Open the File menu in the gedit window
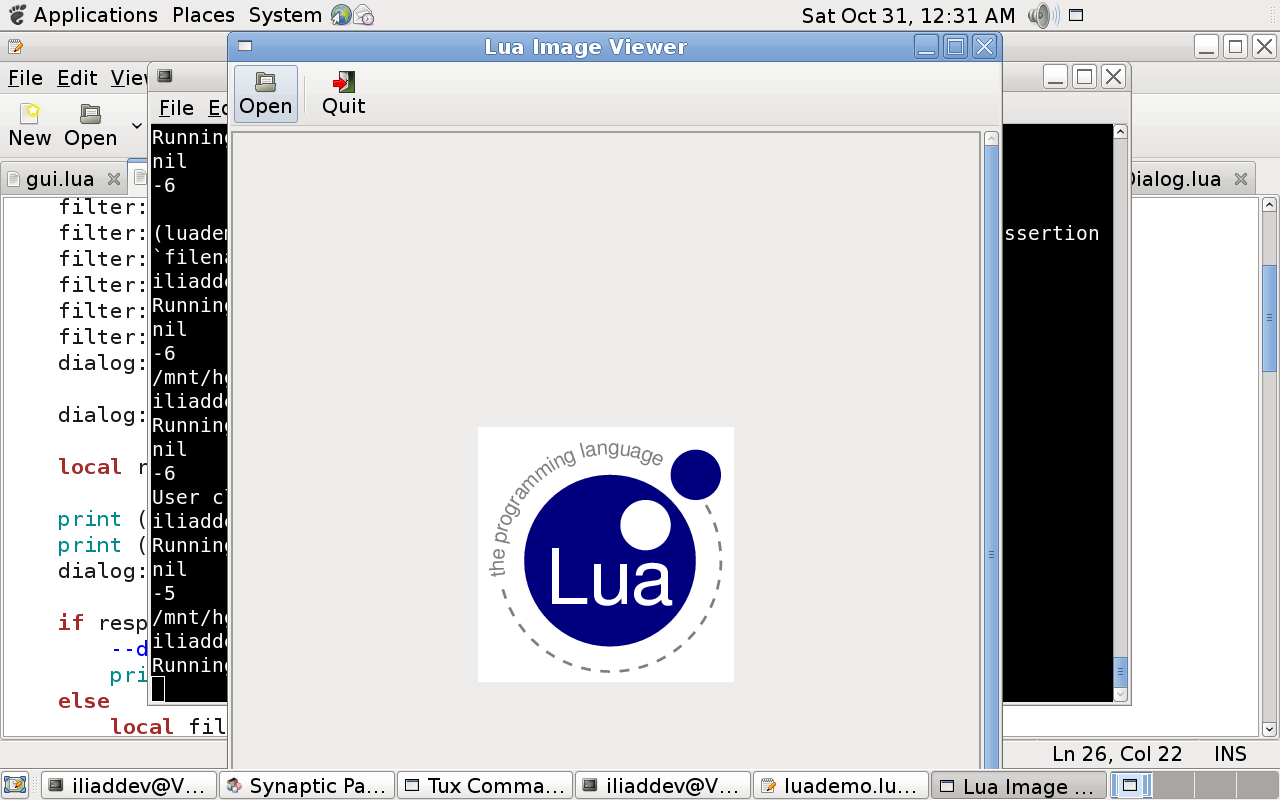 pos(25,78)
